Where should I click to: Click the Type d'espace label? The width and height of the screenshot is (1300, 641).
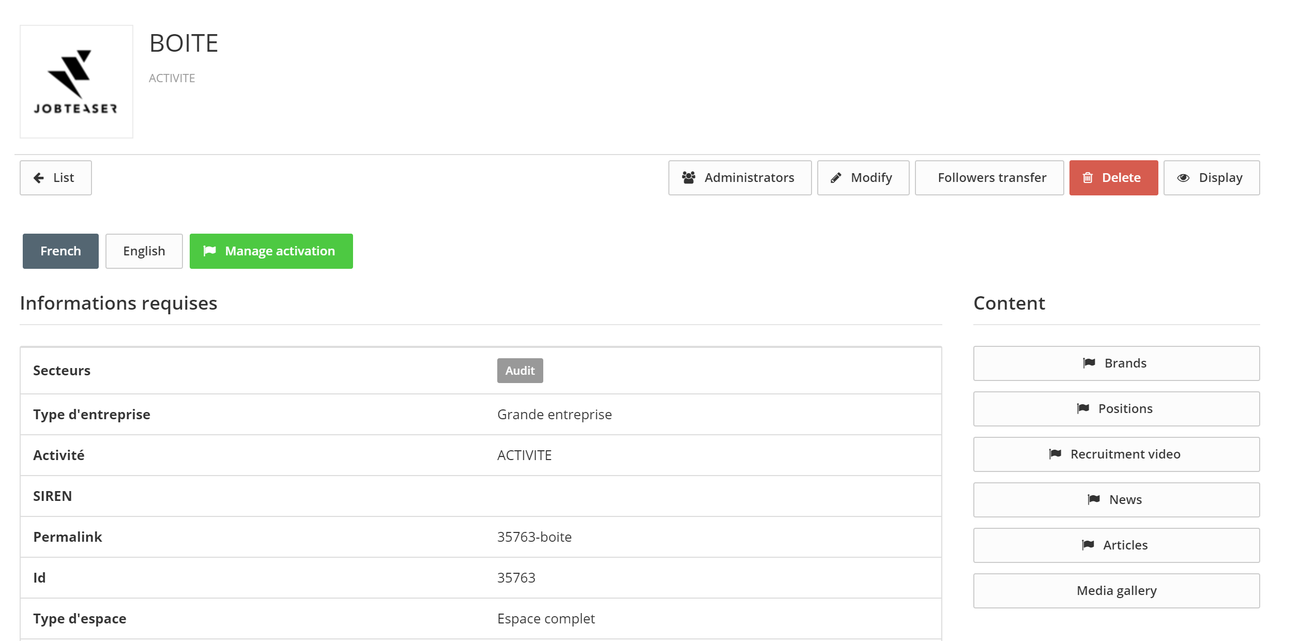pyautogui.click(x=80, y=619)
